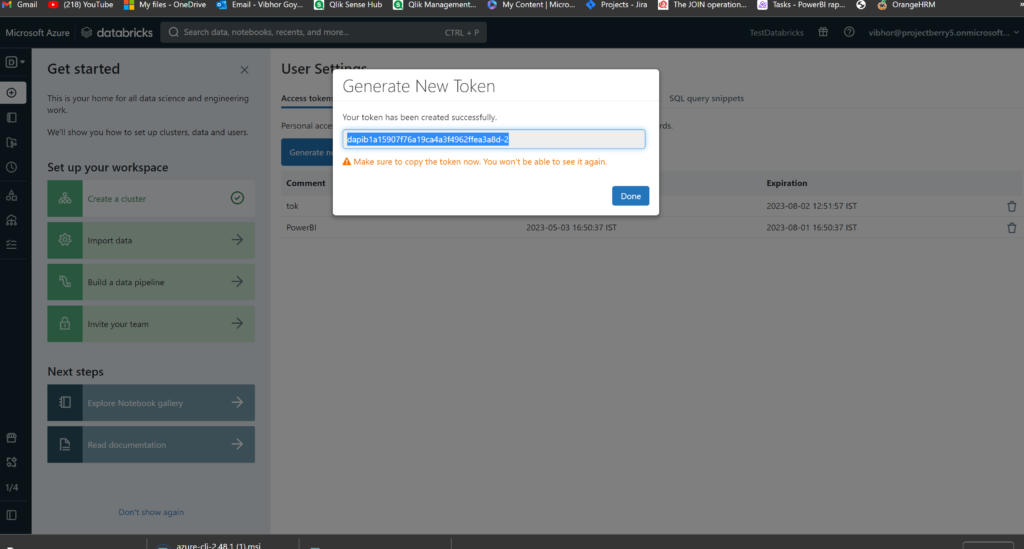
Task: Switch to the Access tokens tab
Action: coord(307,99)
